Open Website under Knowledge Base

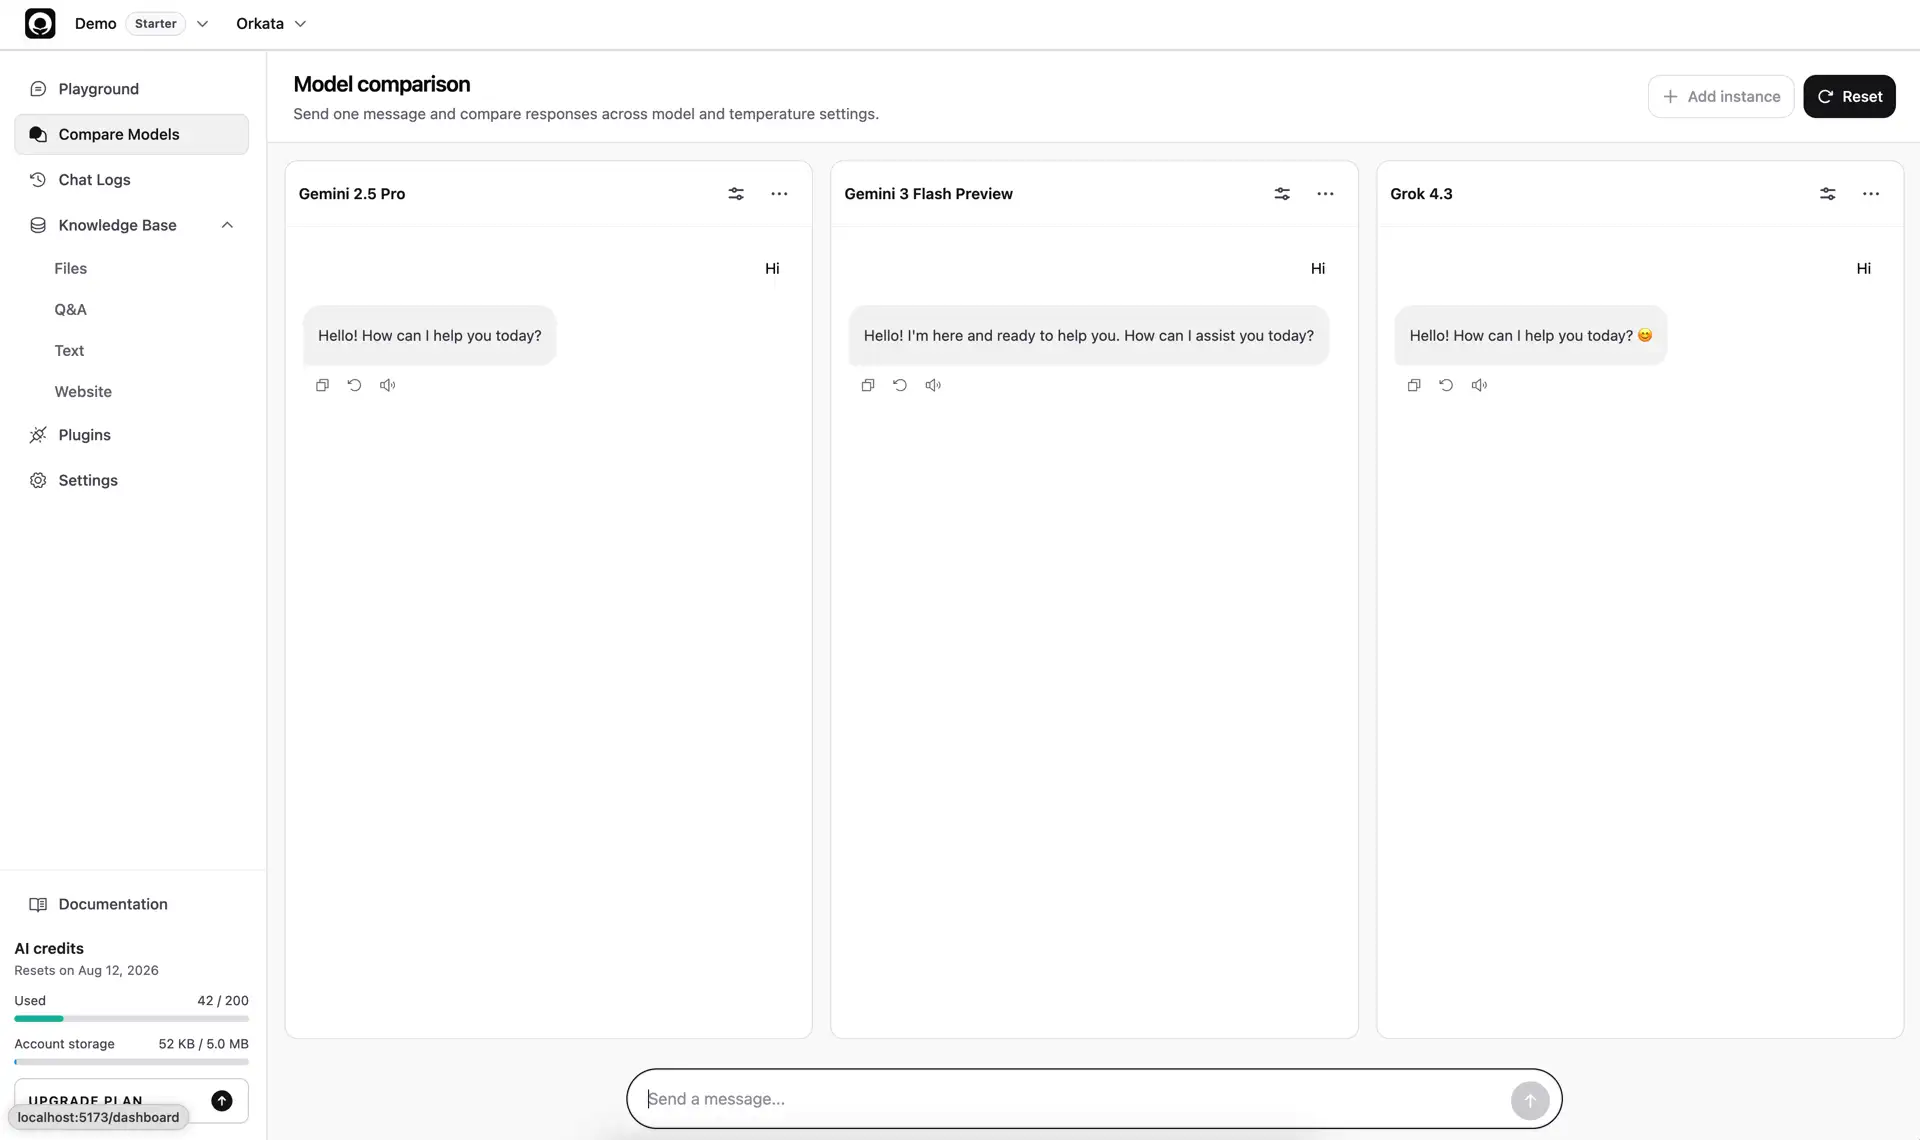coord(83,391)
